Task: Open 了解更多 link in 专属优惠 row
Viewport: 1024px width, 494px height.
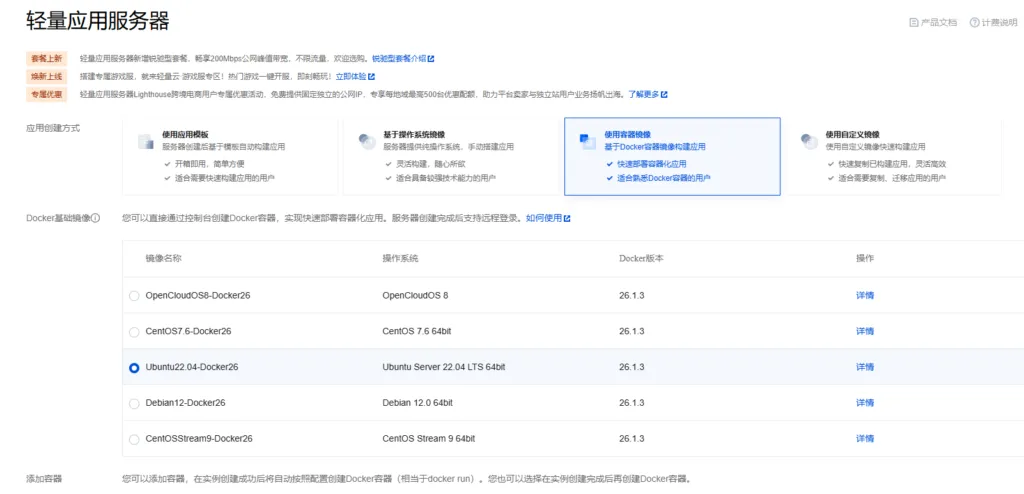Action: point(643,94)
